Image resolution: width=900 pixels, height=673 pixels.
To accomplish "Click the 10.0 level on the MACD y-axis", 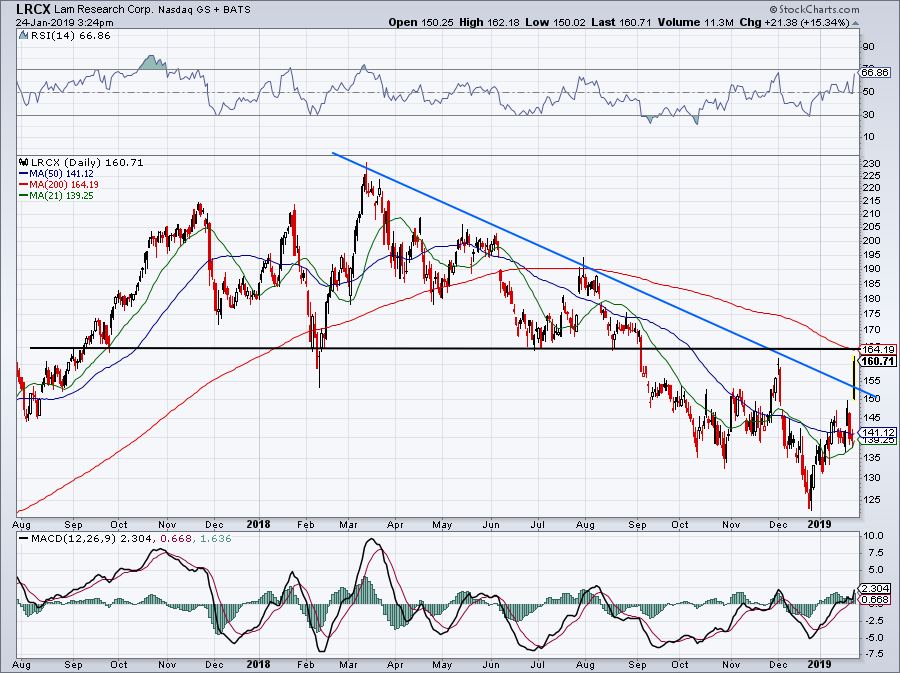I will [x=873, y=536].
